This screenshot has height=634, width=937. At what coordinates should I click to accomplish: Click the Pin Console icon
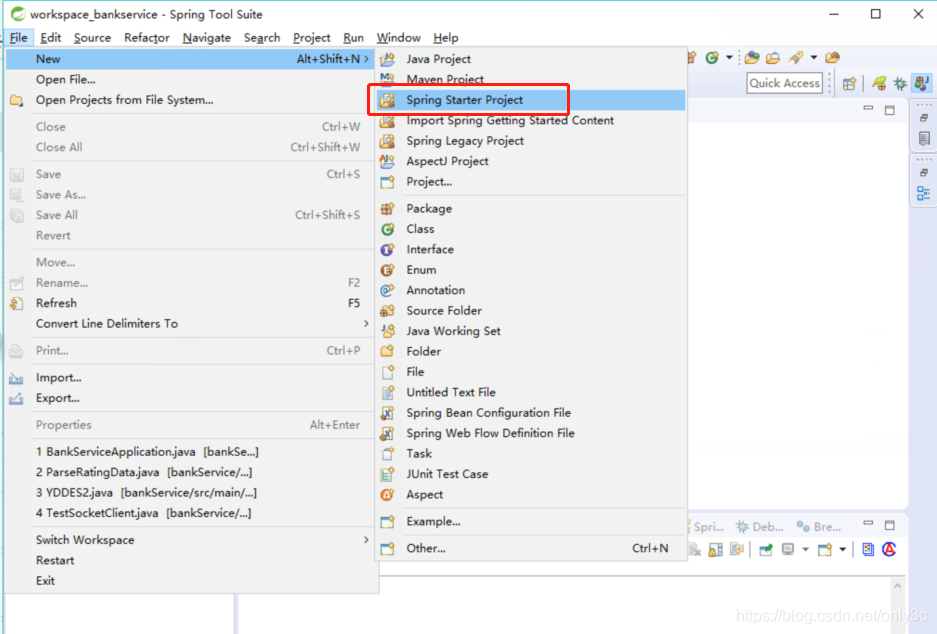point(765,549)
